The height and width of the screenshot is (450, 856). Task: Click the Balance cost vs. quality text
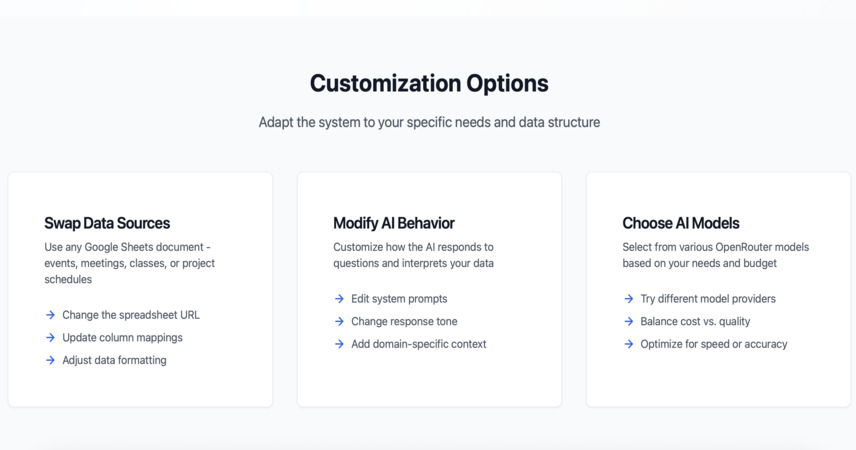[695, 322]
